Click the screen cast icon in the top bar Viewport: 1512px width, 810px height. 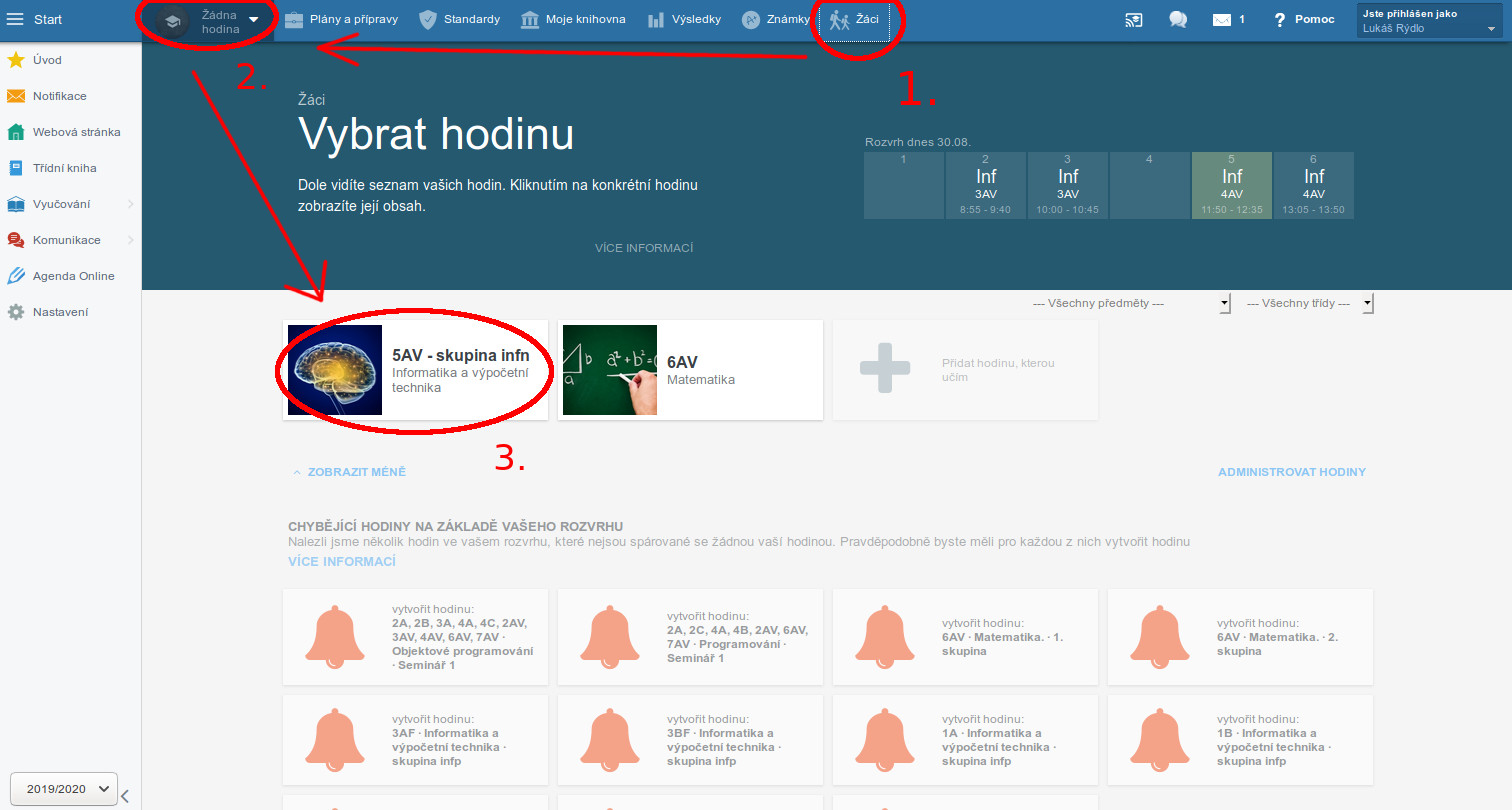(1133, 20)
